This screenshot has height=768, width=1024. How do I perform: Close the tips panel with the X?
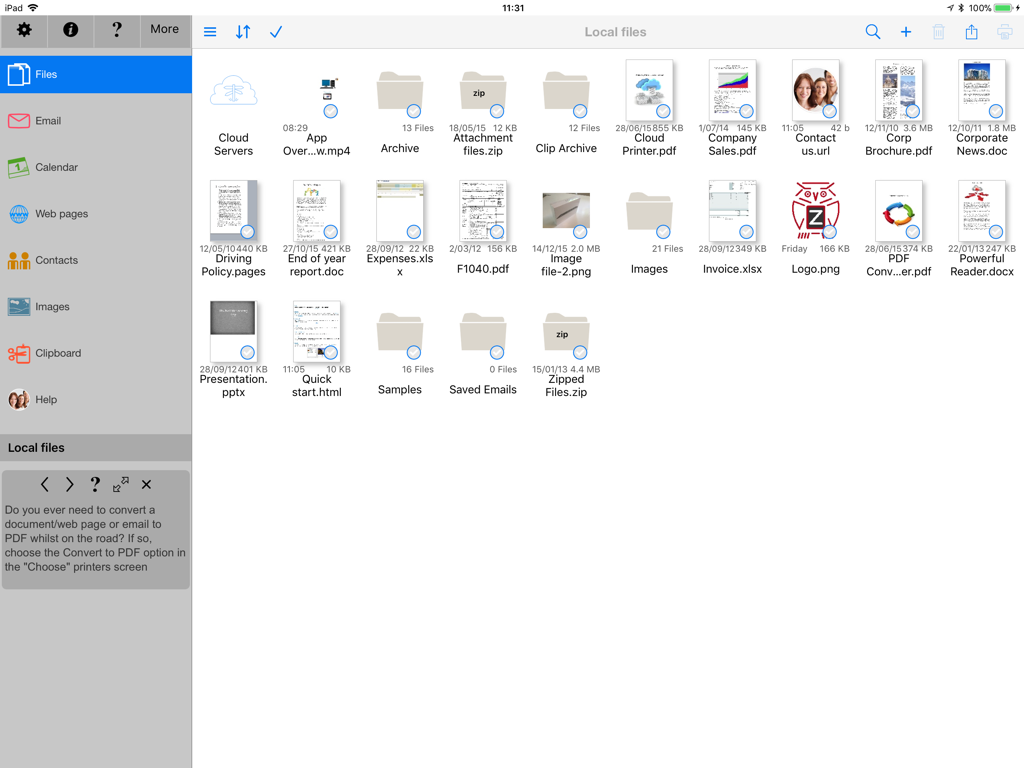147,484
